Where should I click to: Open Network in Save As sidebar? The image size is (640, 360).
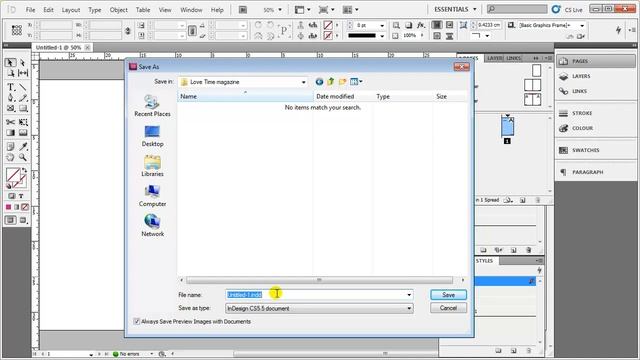tap(152, 226)
